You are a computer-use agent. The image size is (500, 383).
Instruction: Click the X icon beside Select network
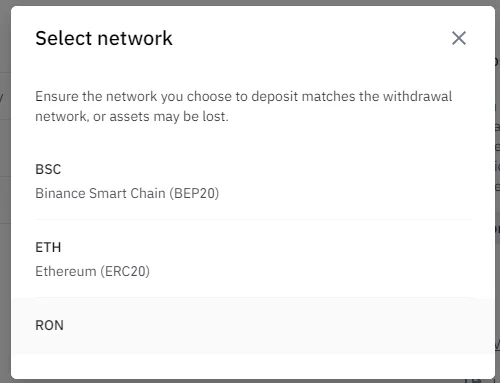pos(459,38)
